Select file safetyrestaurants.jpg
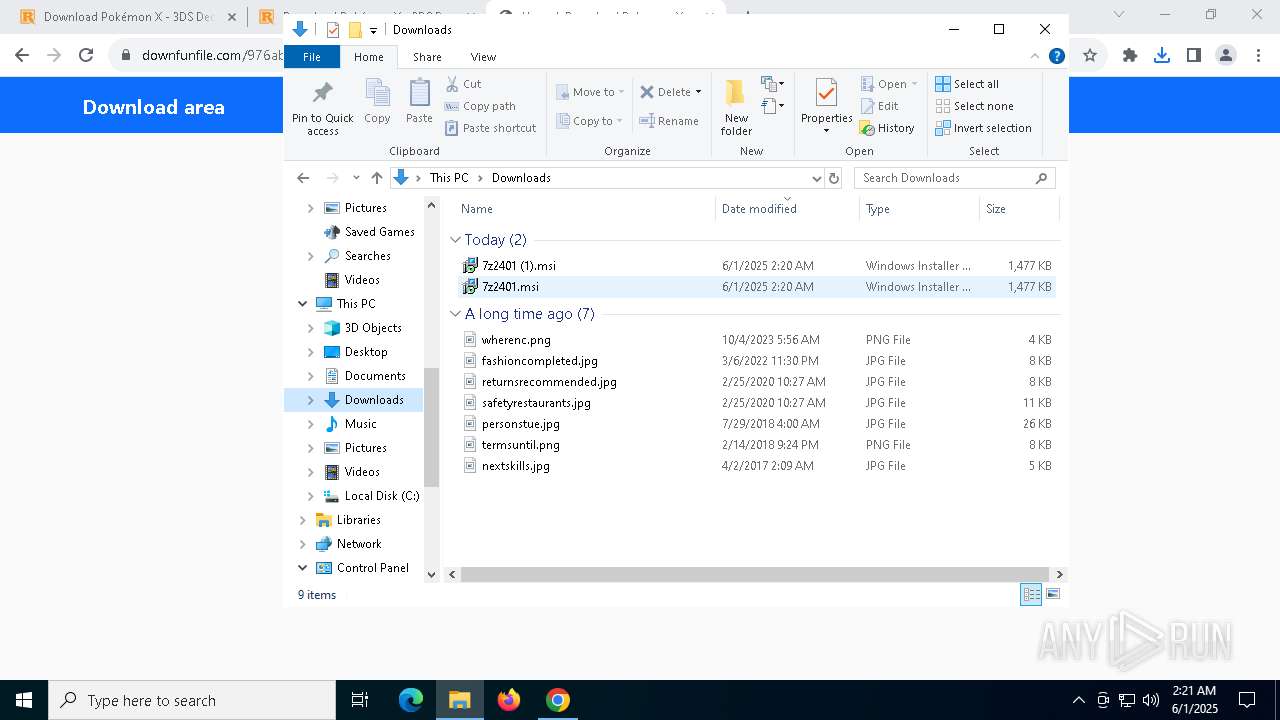 coord(536,403)
